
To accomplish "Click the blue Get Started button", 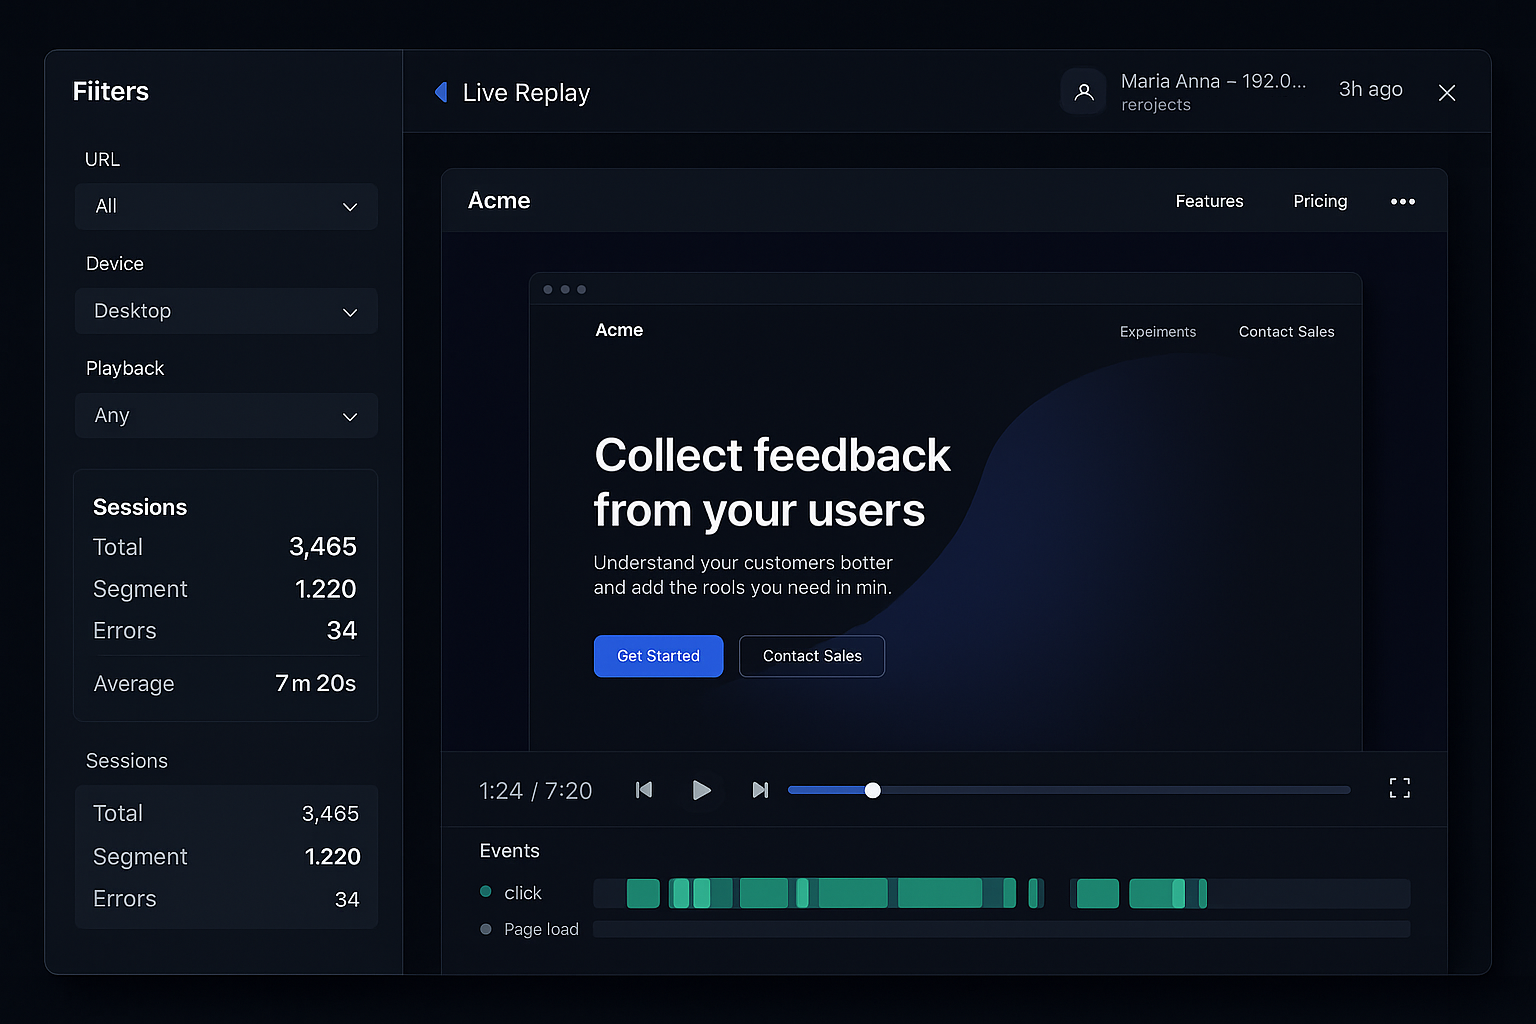I will tap(658, 656).
